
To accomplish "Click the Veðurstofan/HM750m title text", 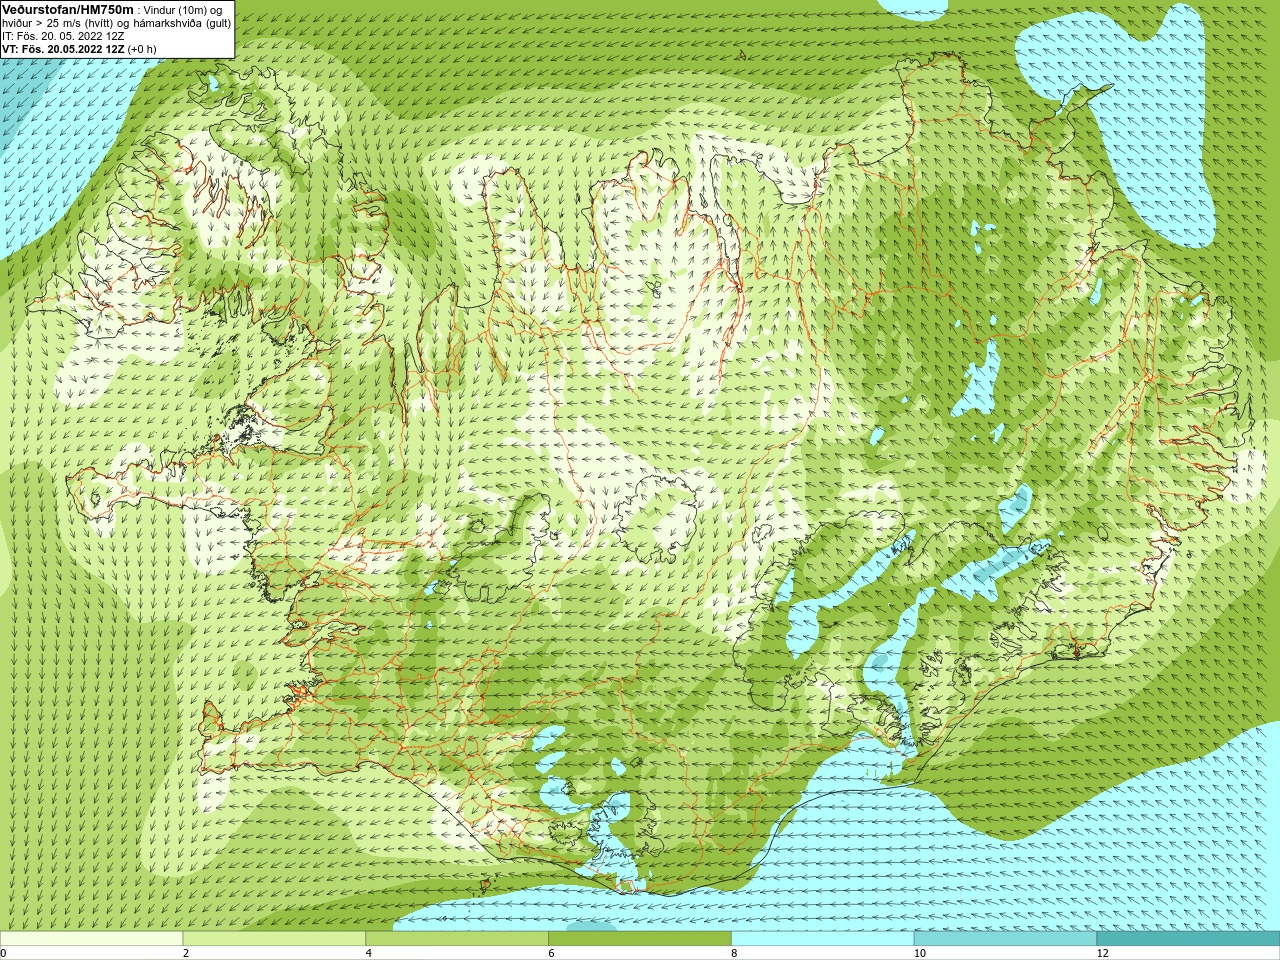I will click(67, 9).
